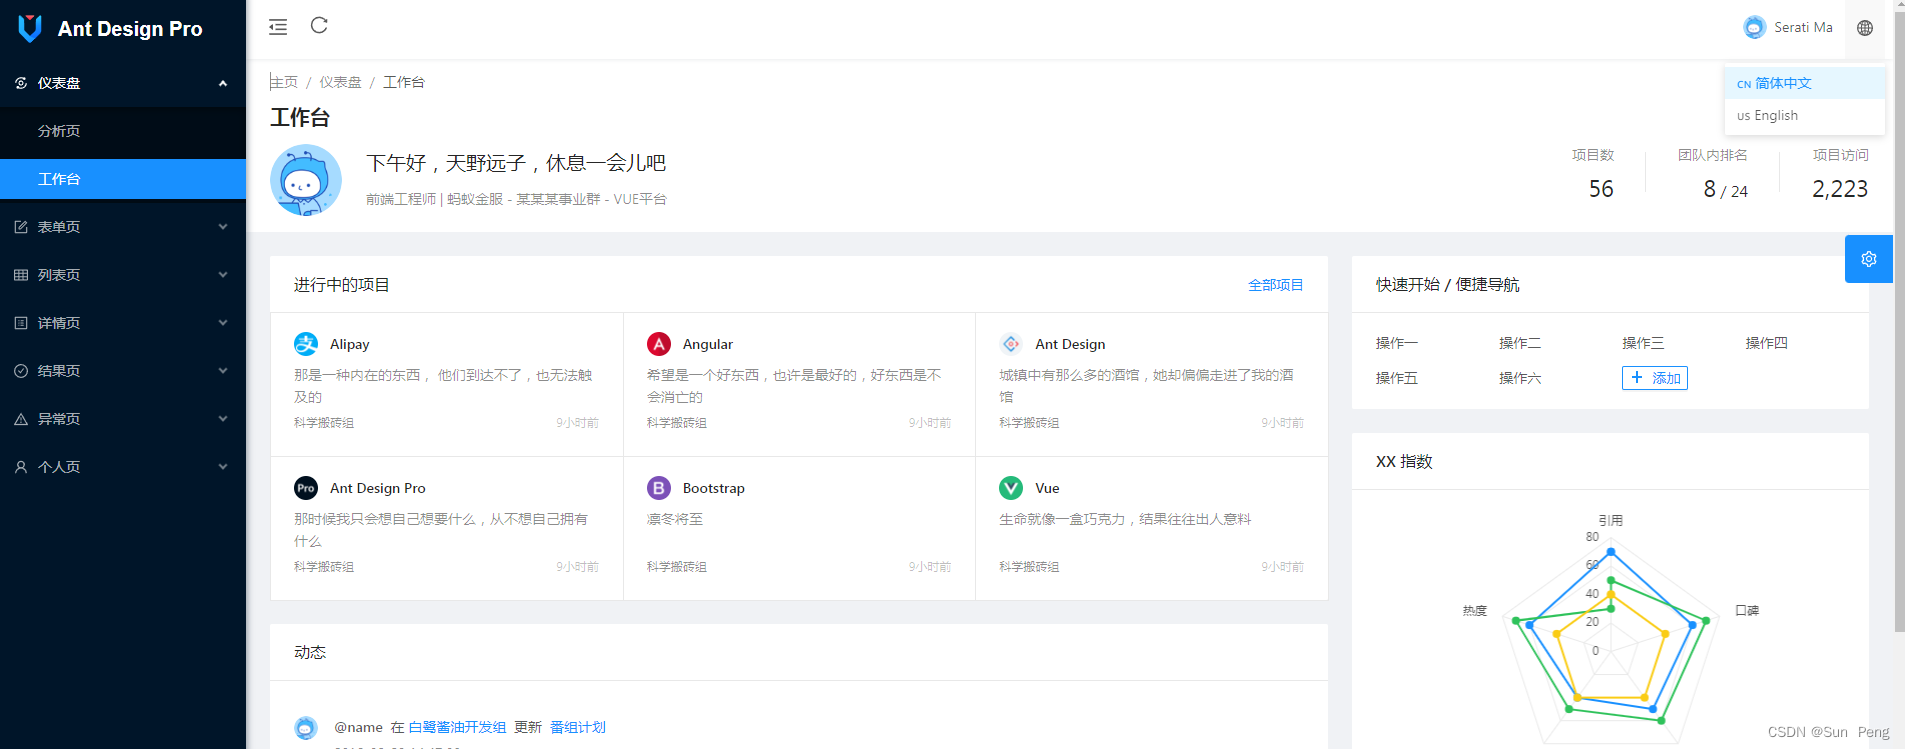The width and height of the screenshot is (1905, 749).
Task: Expand the 列表页 submenu chevron
Action: click(223, 275)
